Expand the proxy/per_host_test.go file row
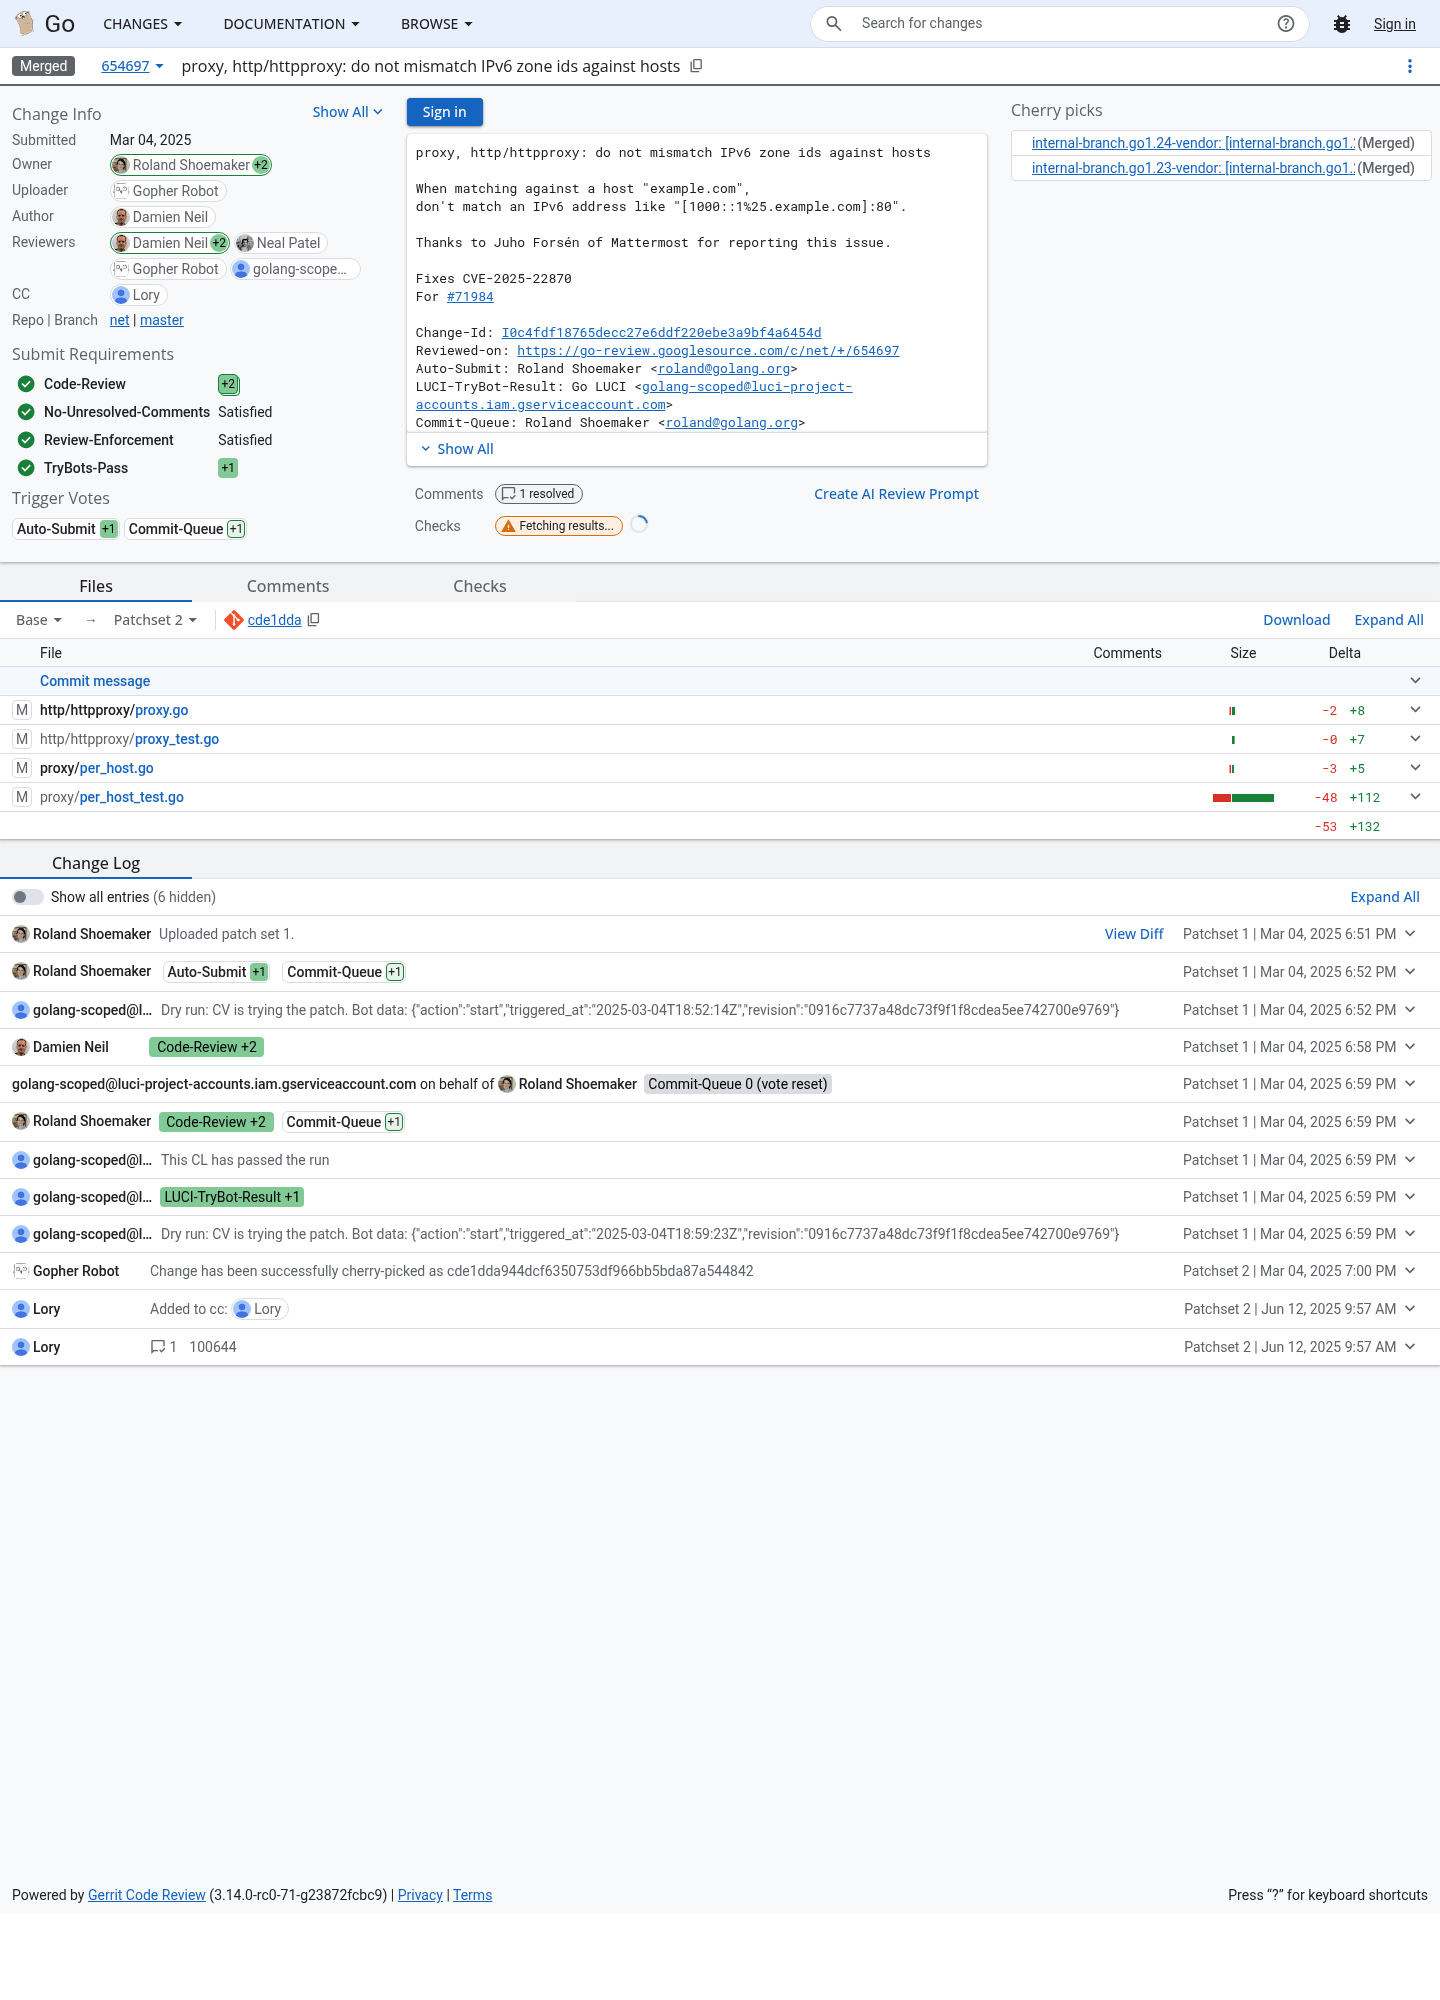Viewport: 1440px width, 2000px height. tap(1415, 797)
